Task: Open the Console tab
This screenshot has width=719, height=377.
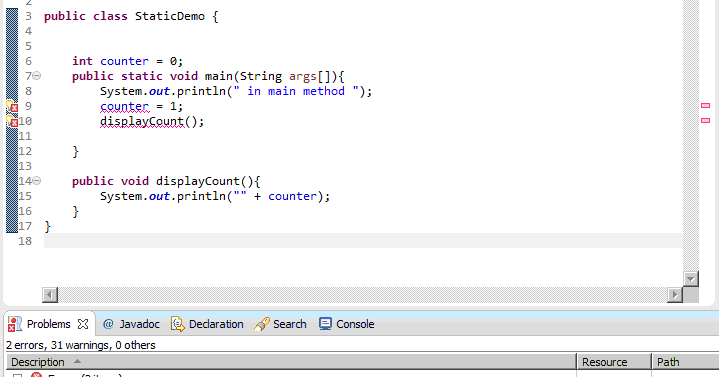Action: pos(355,324)
